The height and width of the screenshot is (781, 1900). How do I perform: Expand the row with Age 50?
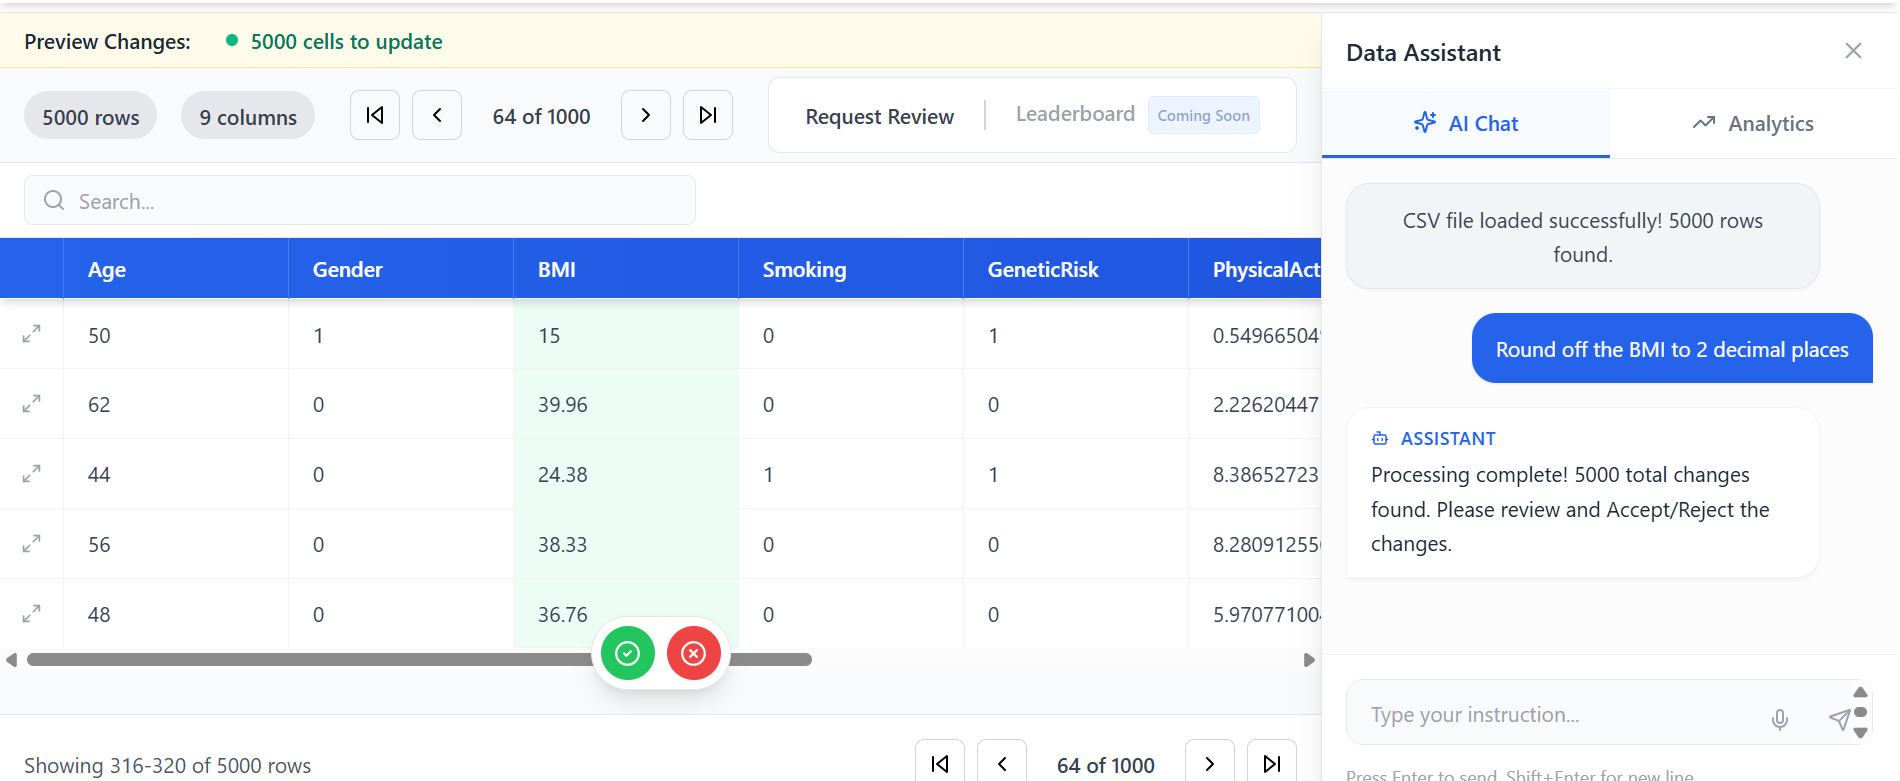[x=32, y=334]
